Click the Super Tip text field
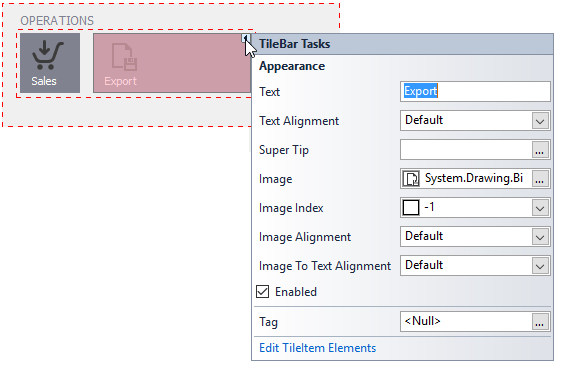This screenshot has width=562, height=369. tap(466, 150)
